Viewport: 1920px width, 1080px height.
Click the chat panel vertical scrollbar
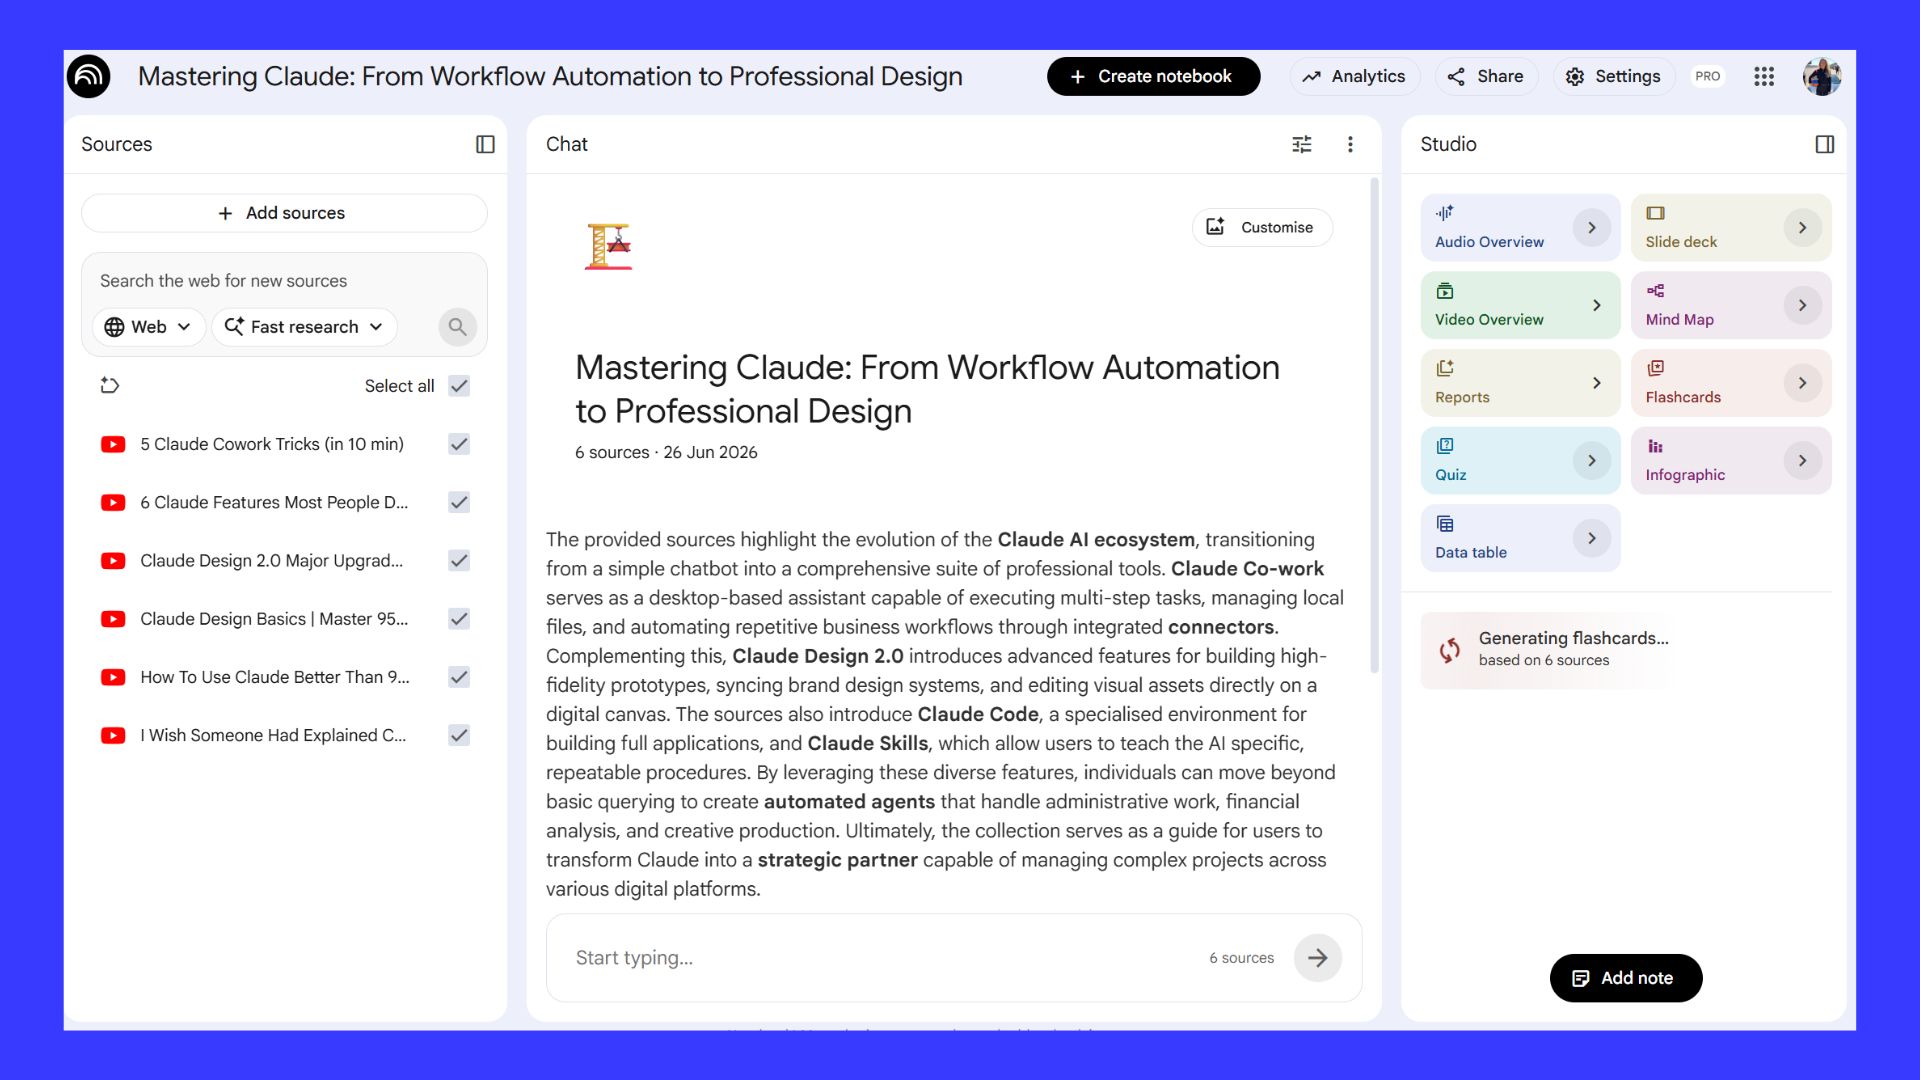click(1374, 425)
